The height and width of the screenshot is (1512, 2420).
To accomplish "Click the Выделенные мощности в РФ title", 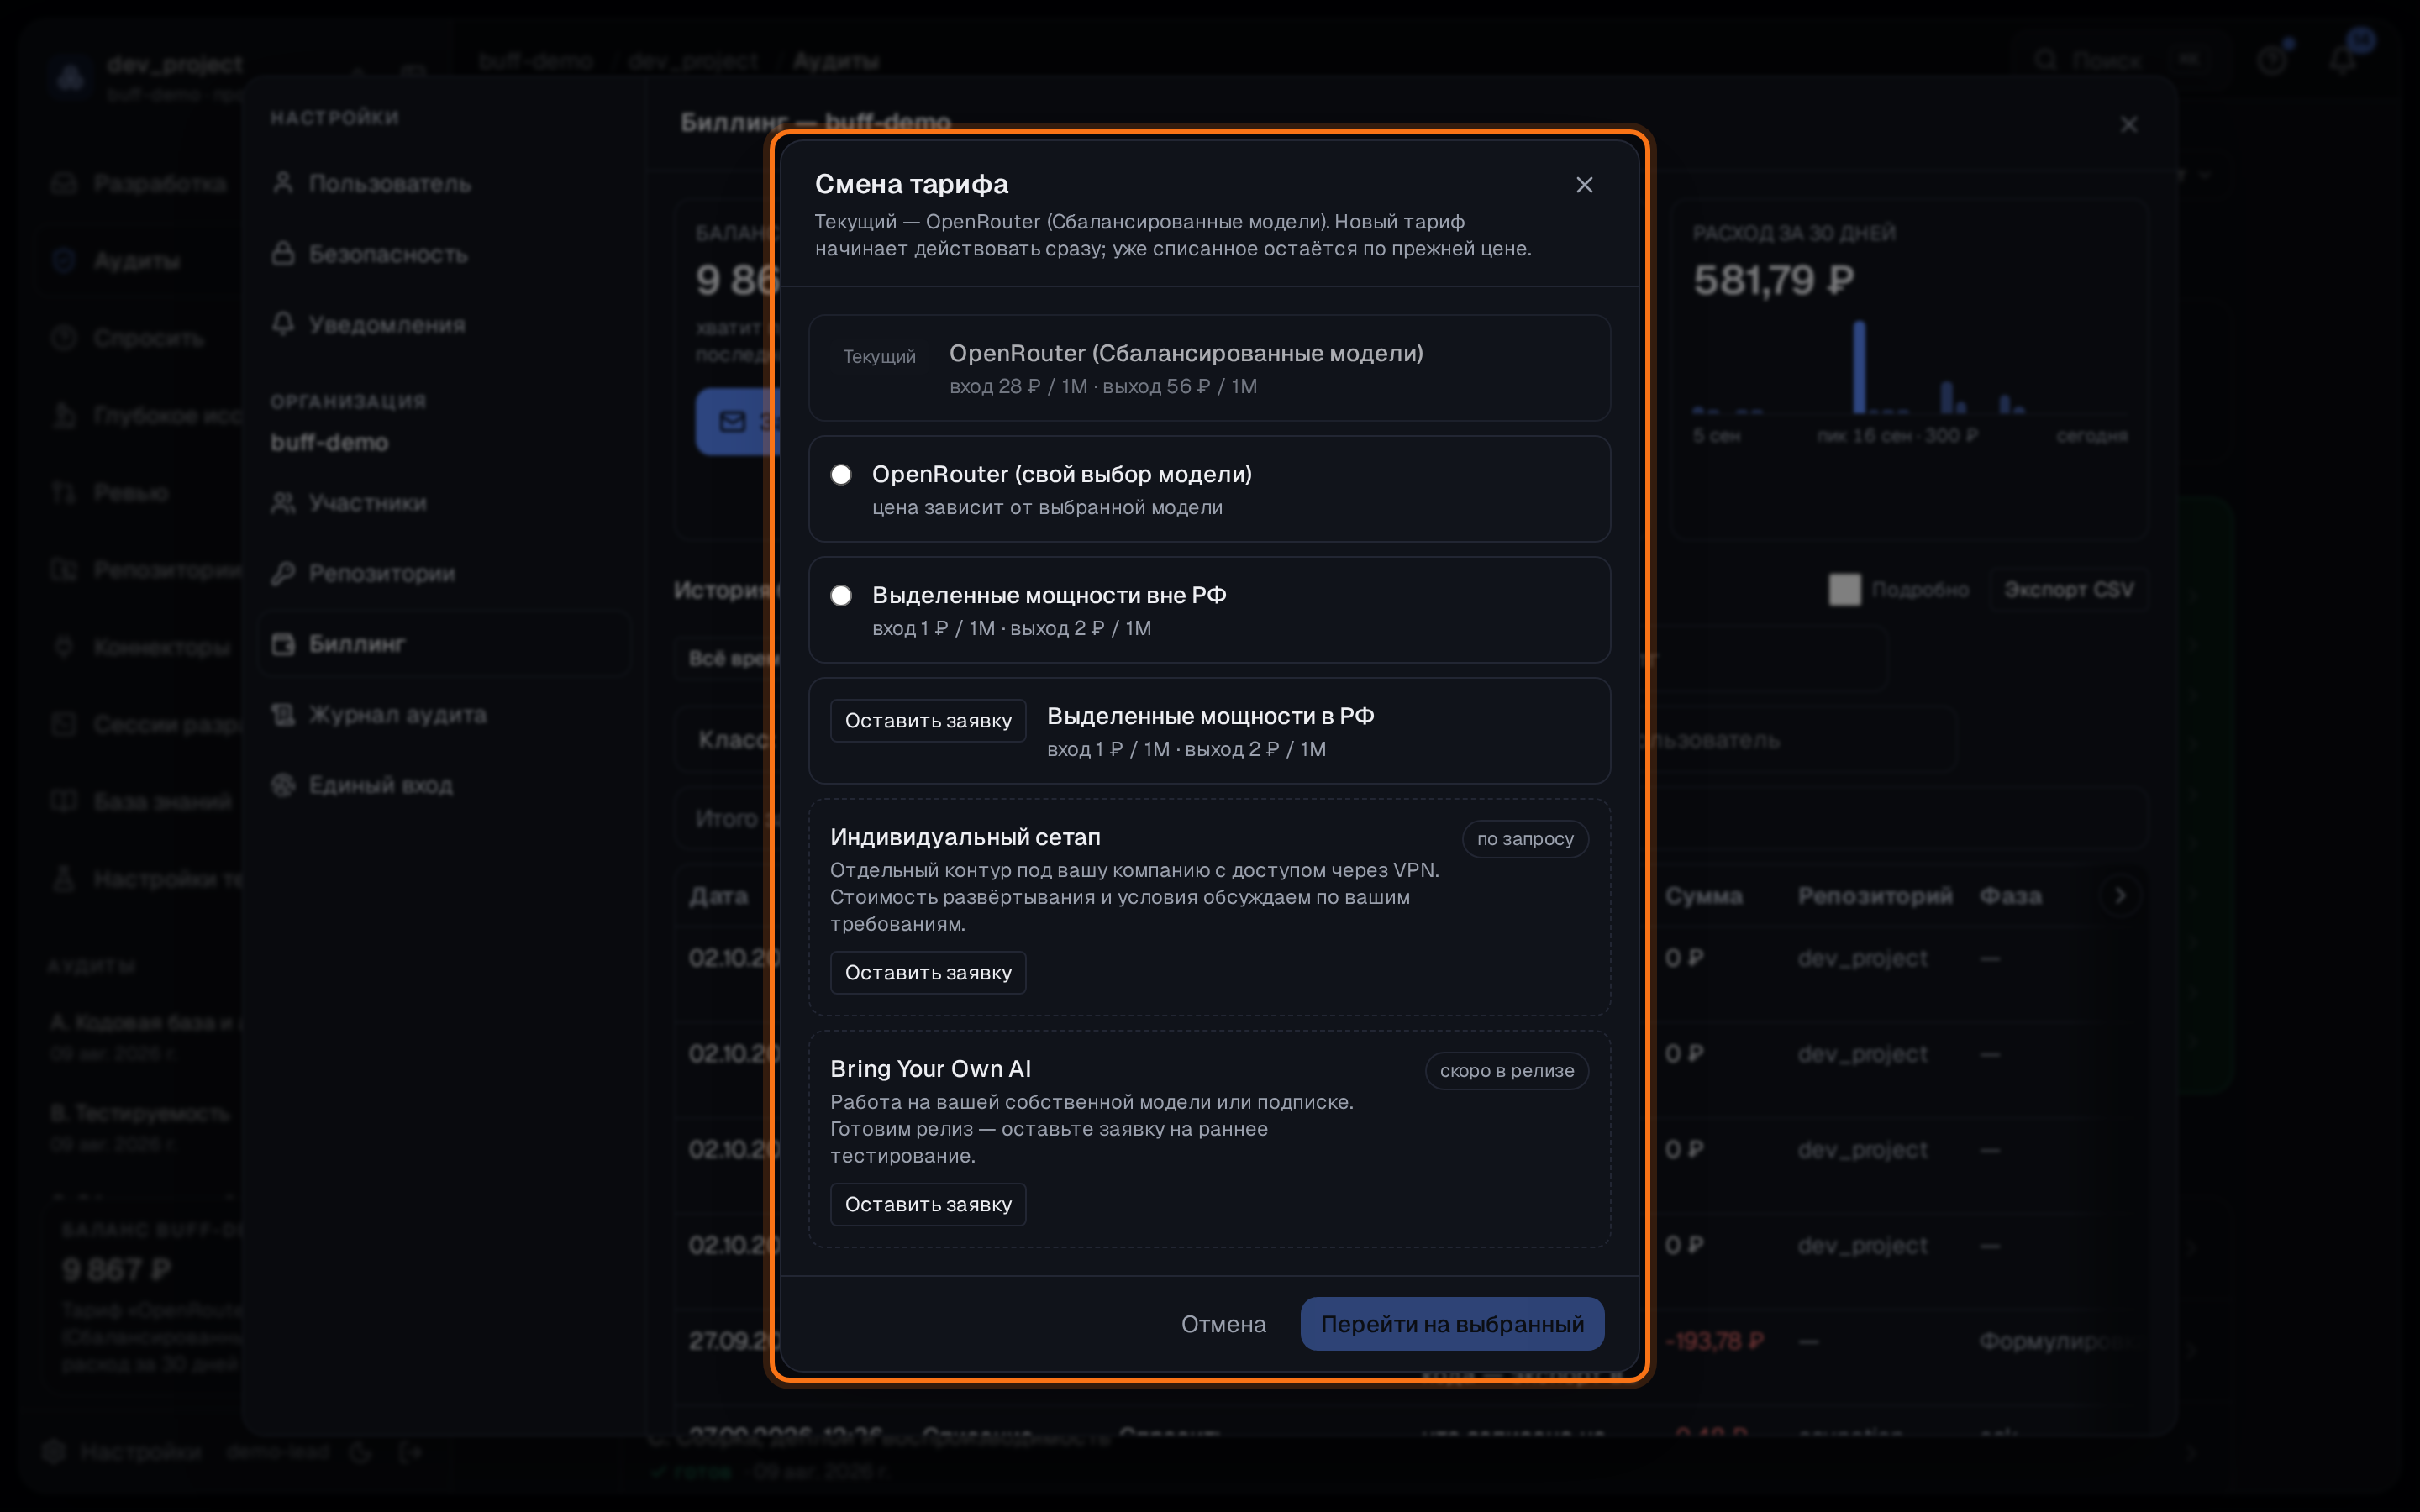I will pos(1210,716).
